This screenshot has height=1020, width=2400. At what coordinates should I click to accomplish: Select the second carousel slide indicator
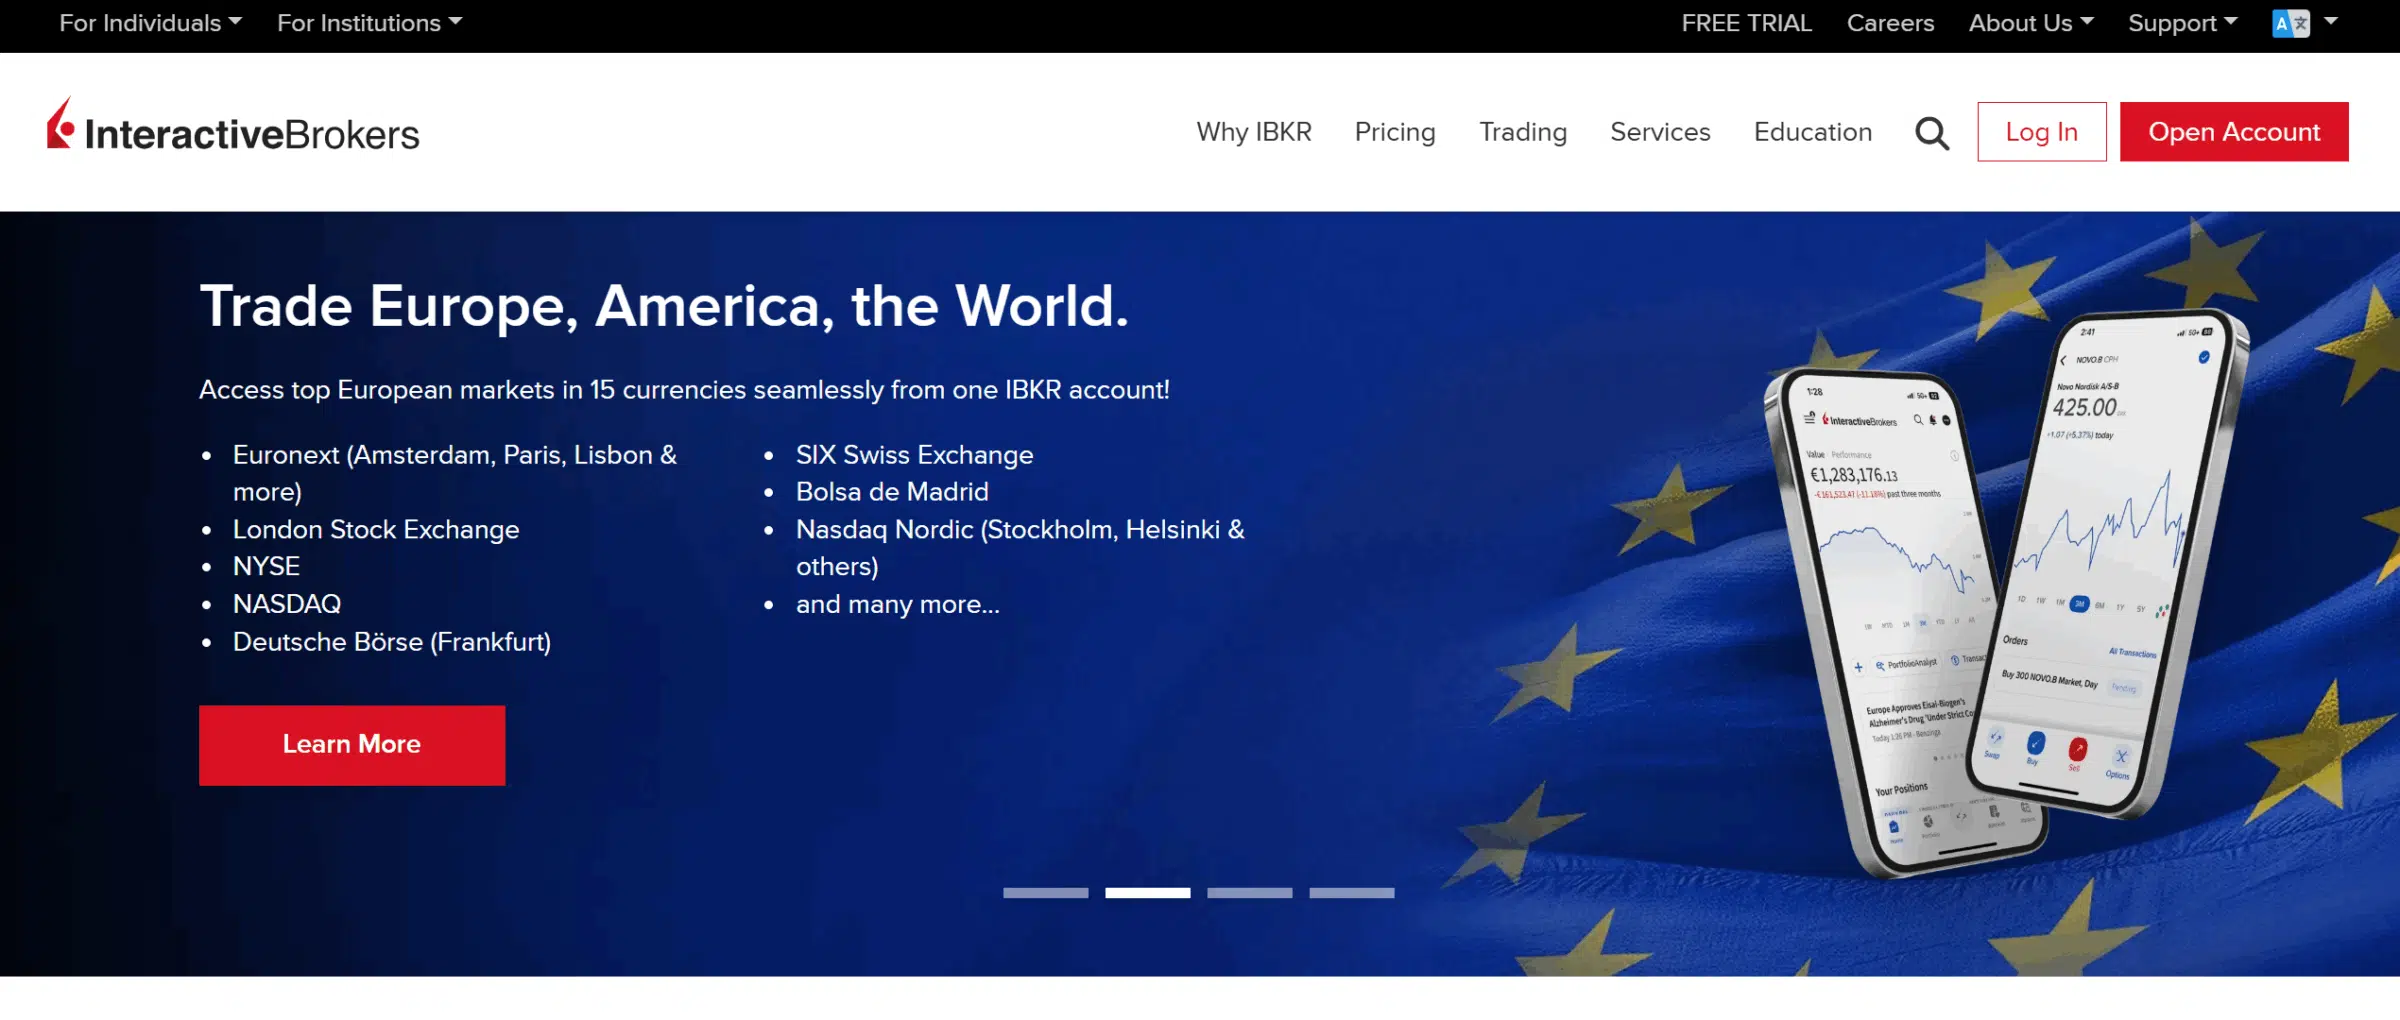click(1148, 893)
